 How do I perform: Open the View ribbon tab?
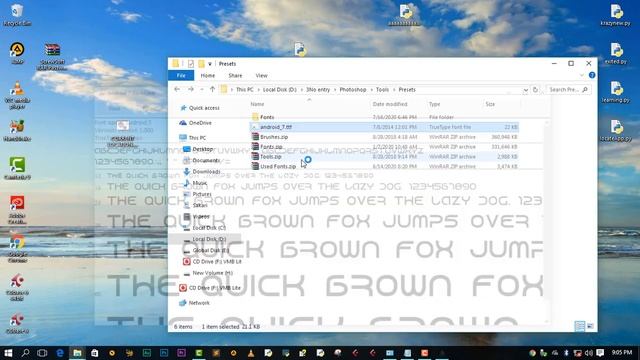tap(261, 76)
